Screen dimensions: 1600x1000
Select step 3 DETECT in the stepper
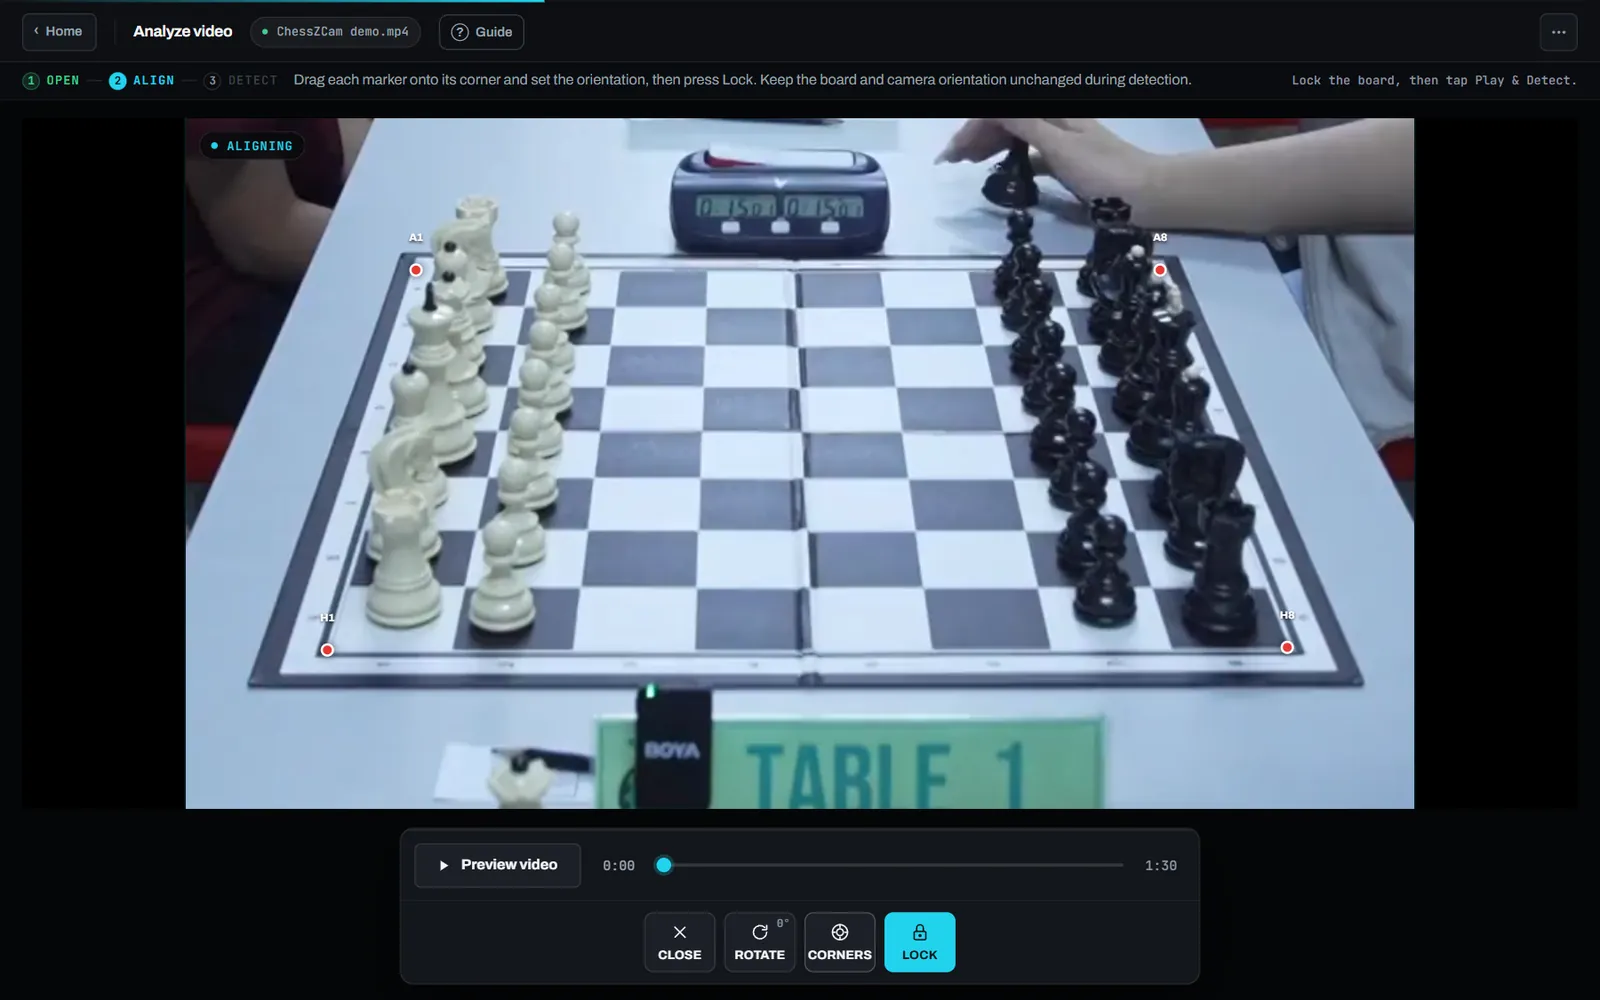[240, 80]
